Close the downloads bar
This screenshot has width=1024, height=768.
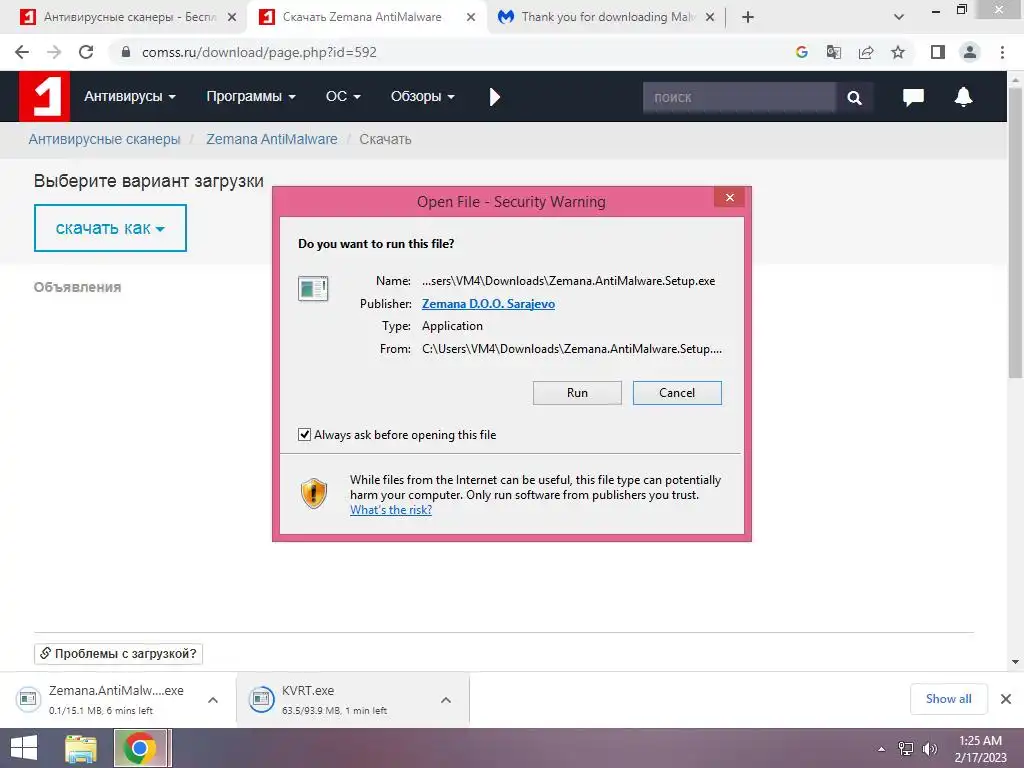1006,699
